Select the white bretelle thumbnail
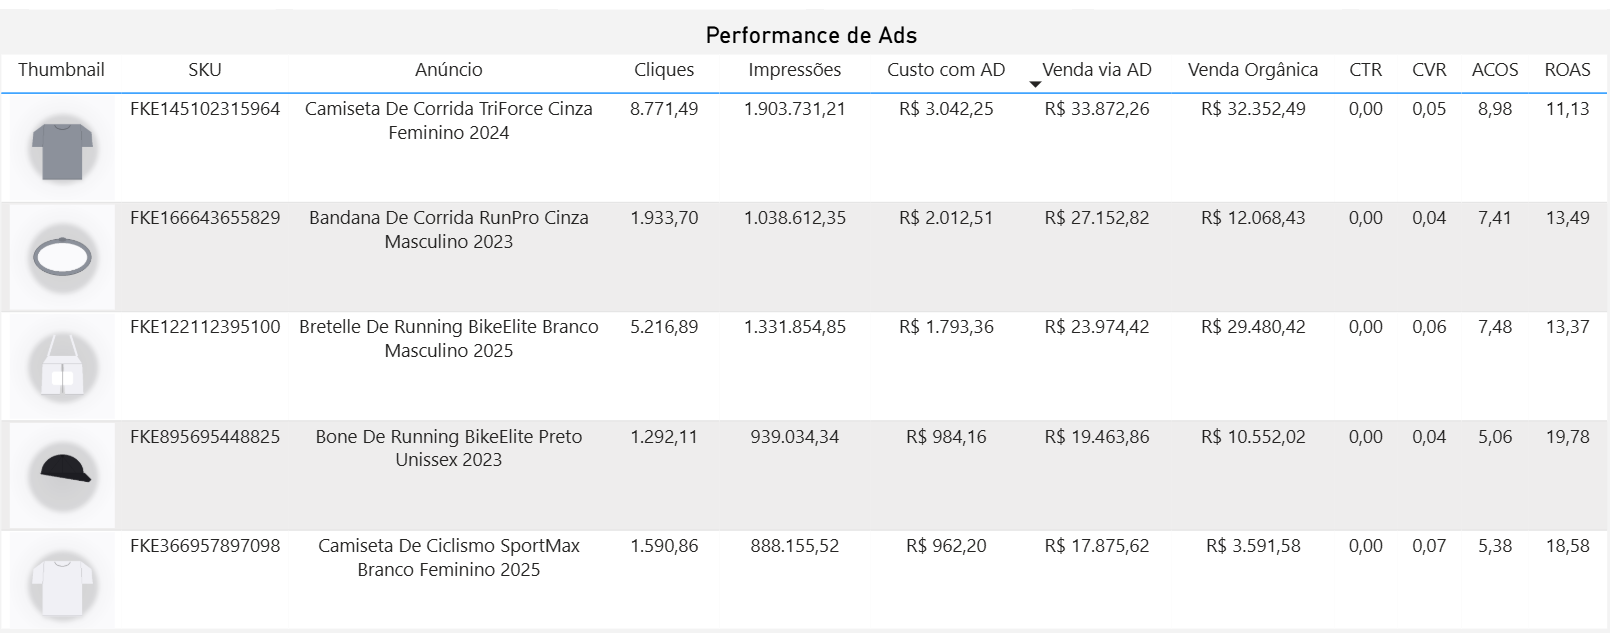The width and height of the screenshot is (1610, 633). pos(62,365)
